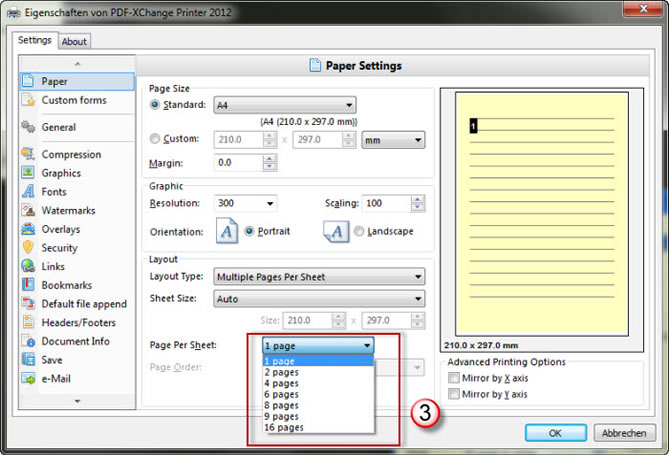Click Custom width 210.0 stepper
The width and height of the screenshot is (669, 455).
(269, 140)
